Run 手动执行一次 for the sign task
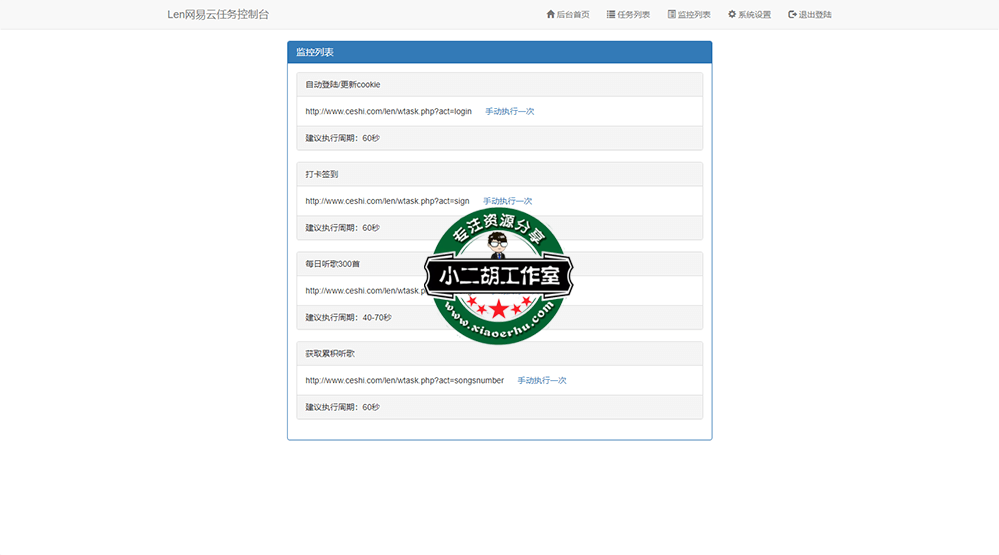999x555 pixels. [x=507, y=201]
